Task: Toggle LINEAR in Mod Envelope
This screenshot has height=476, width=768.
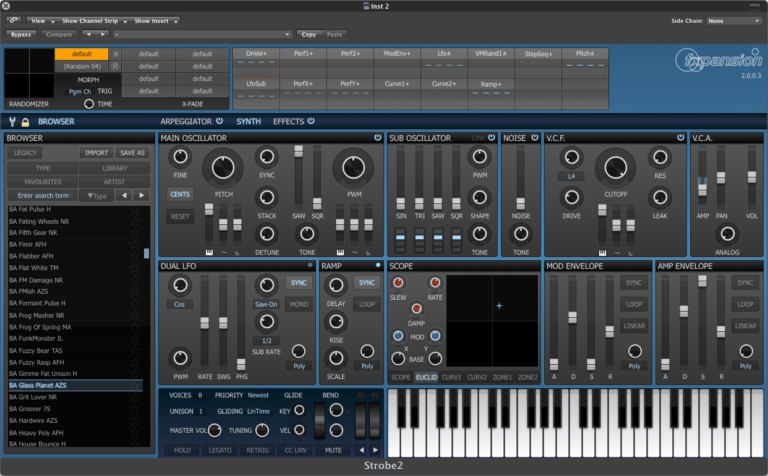Action: (632, 326)
